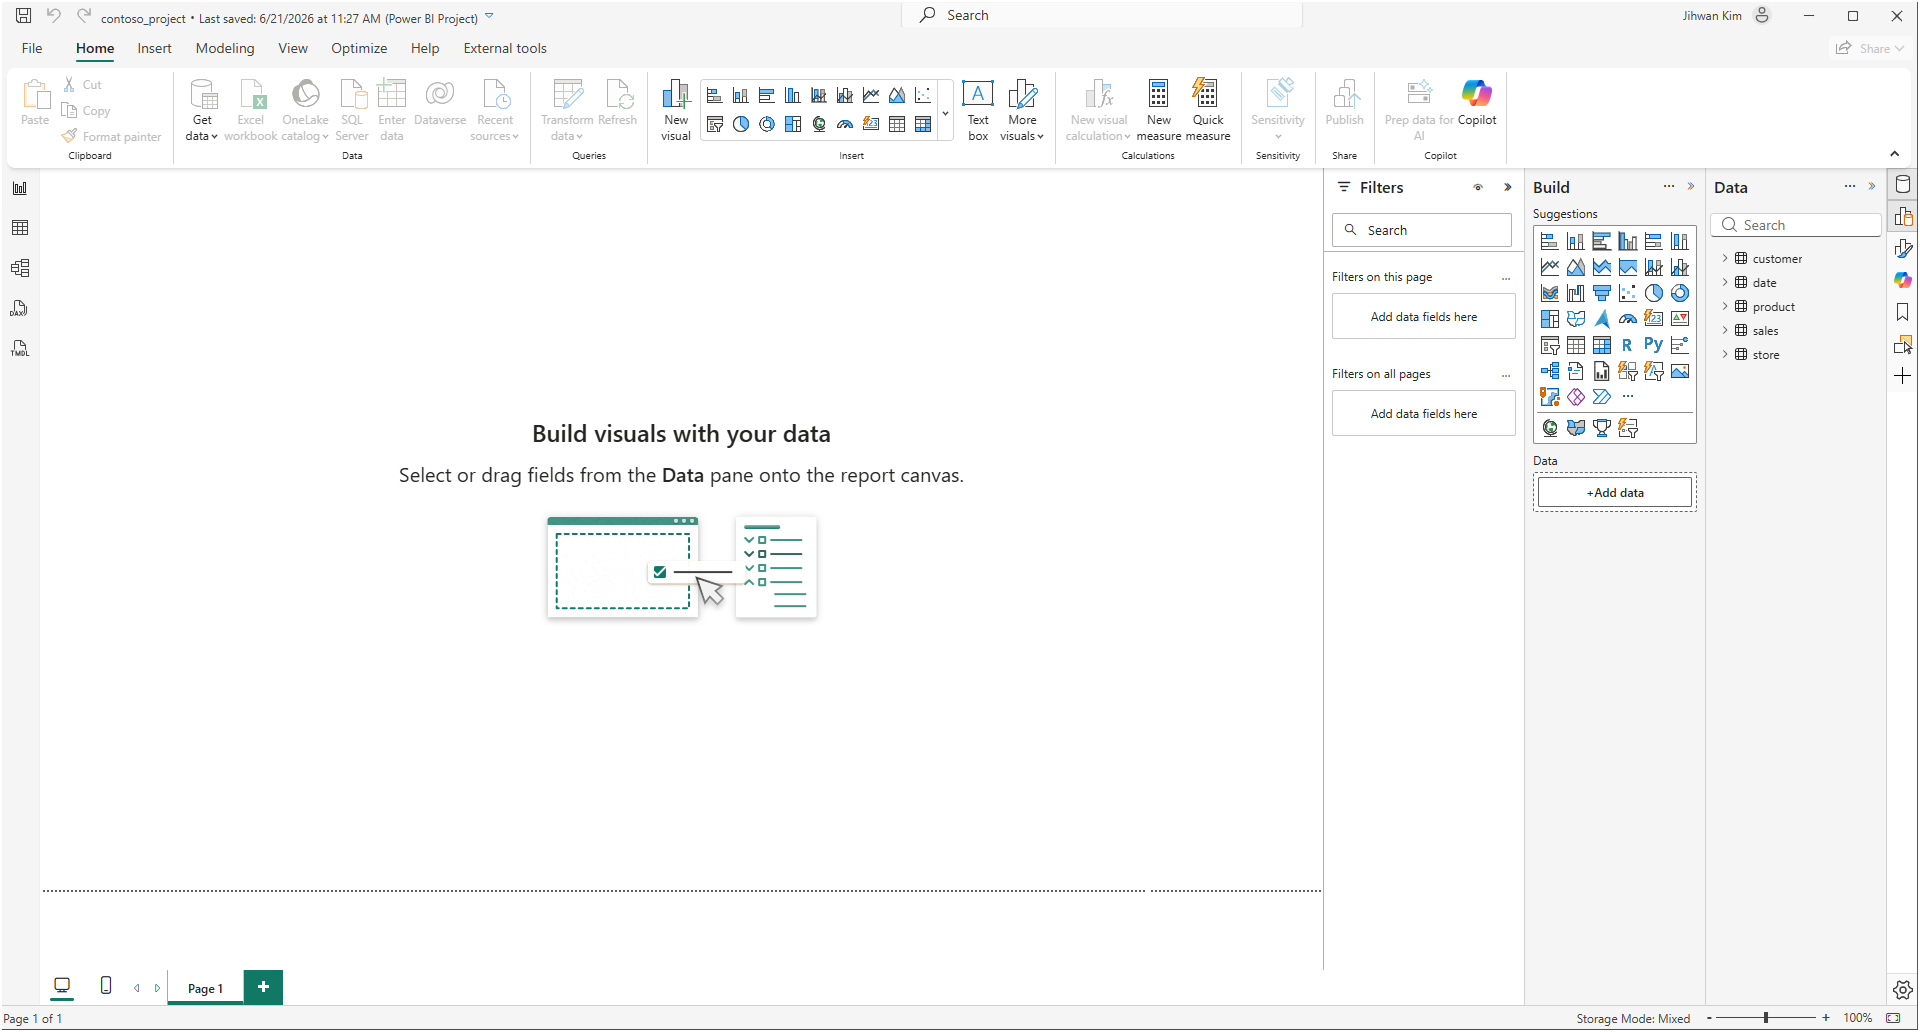Expand the sales table in Data pane

[1725, 331]
